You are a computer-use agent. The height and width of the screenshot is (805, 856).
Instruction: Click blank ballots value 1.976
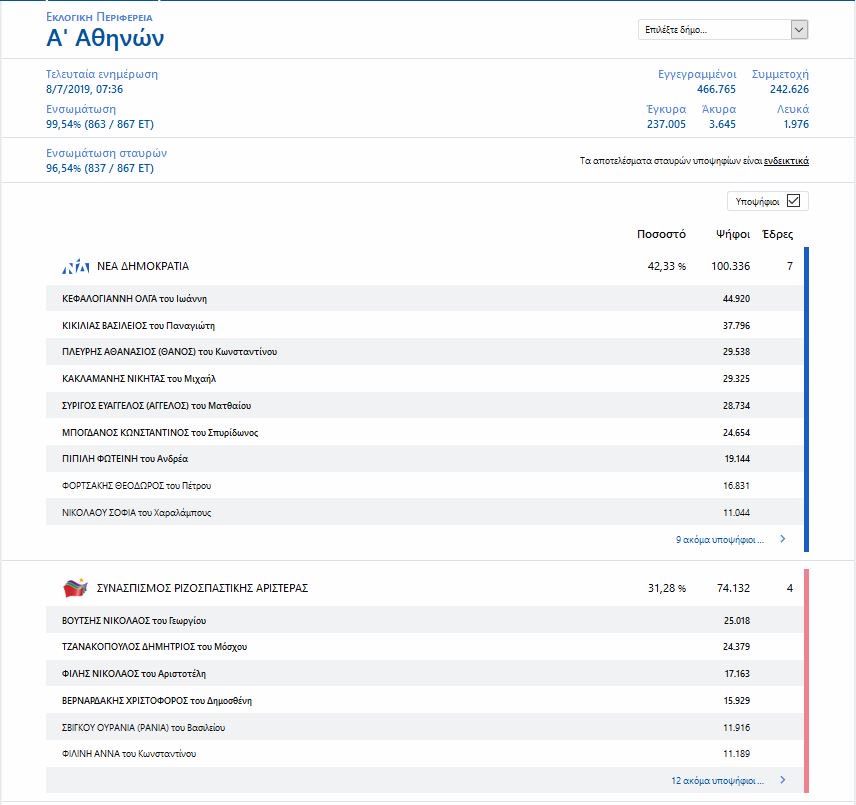pos(796,124)
